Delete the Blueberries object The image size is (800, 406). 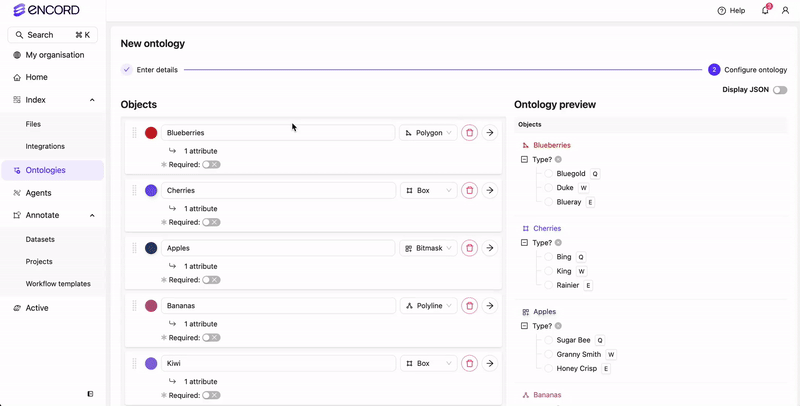469,133
